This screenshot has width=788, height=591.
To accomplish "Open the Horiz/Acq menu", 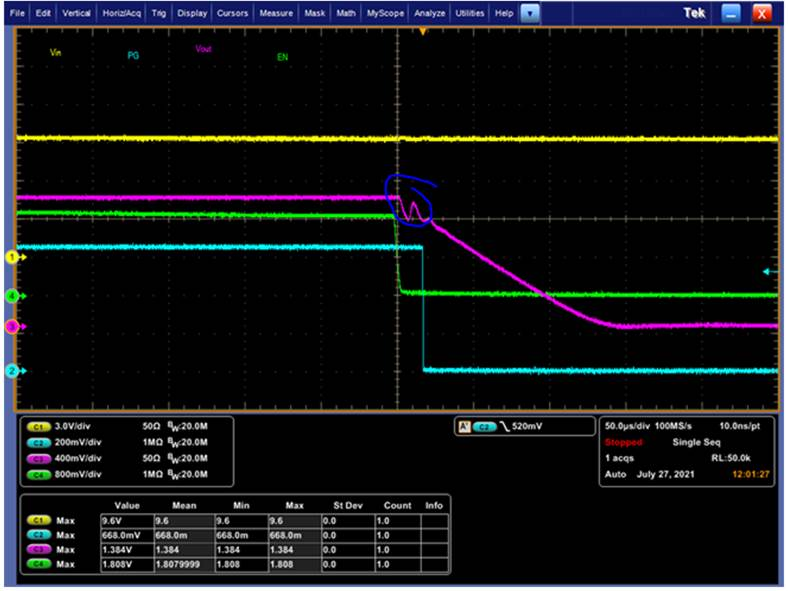I will [121, 14].
